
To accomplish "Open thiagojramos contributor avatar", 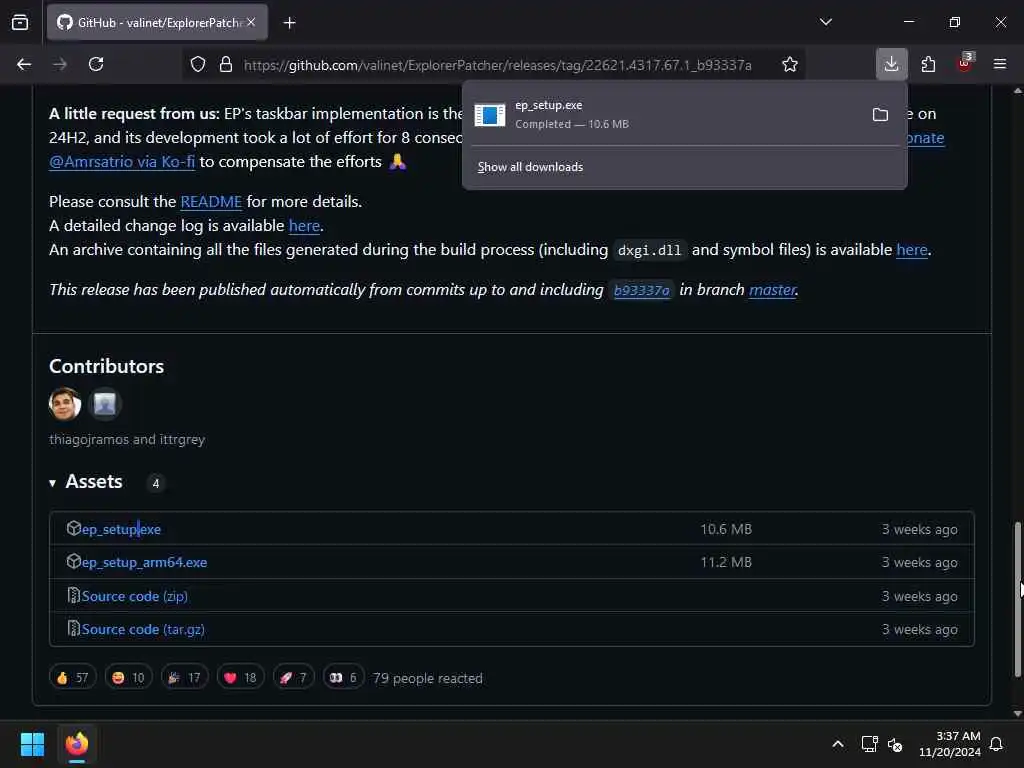I will (65, 404).
